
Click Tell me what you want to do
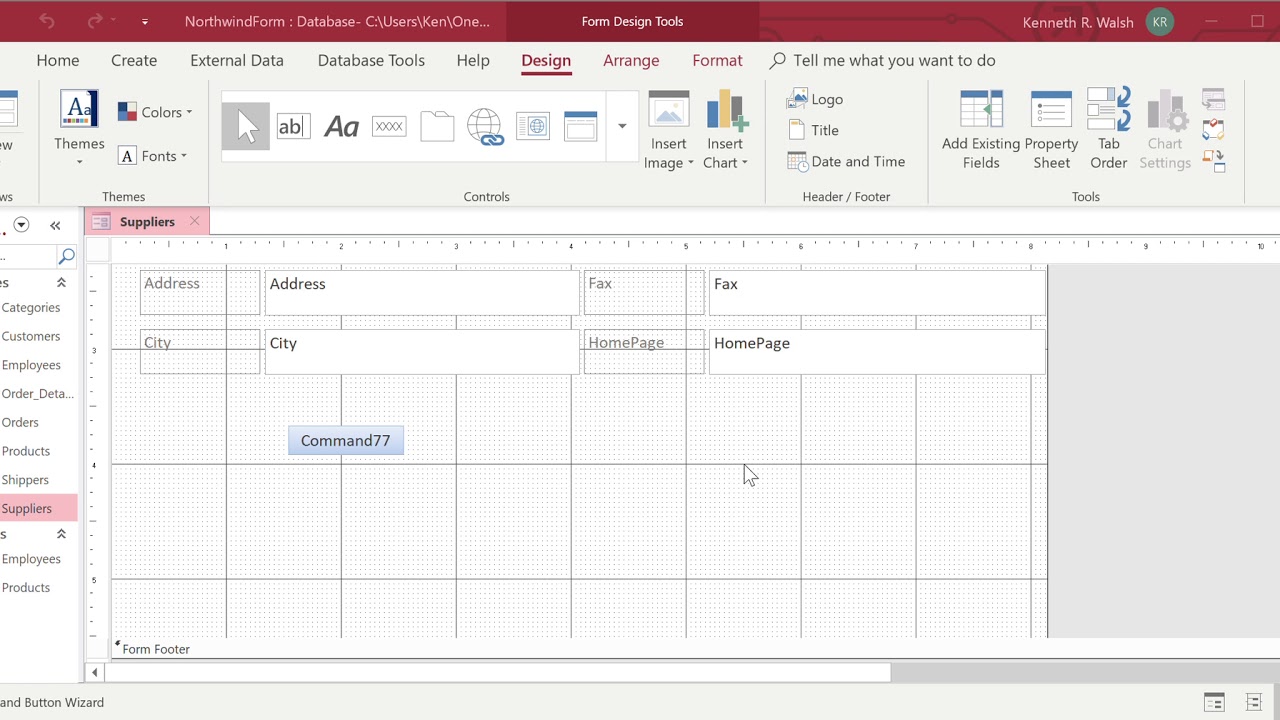coord(883,60)
